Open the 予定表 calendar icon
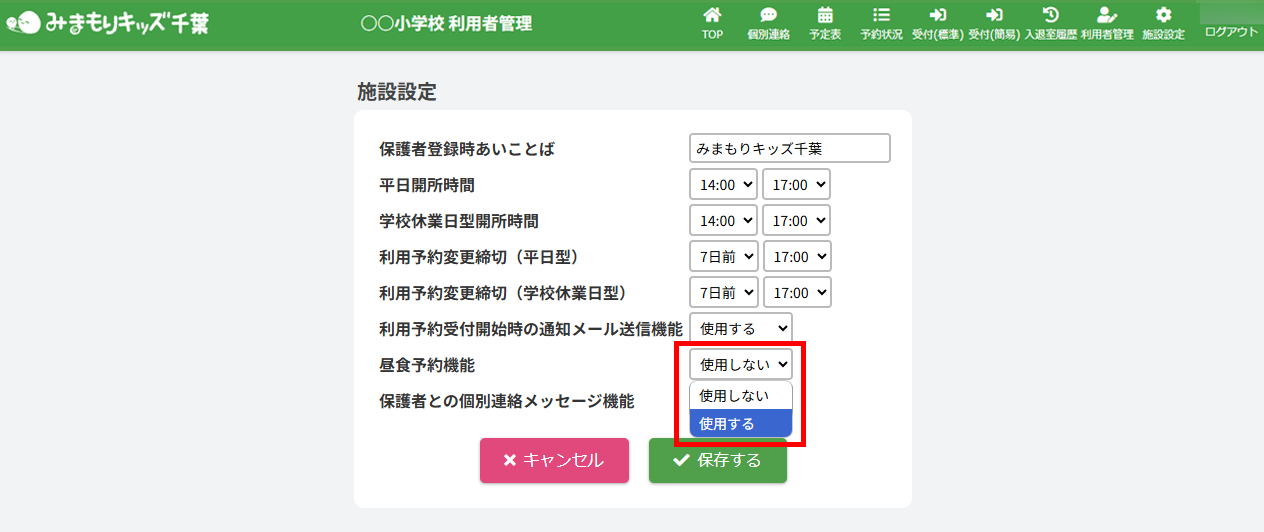 point(825,16)
